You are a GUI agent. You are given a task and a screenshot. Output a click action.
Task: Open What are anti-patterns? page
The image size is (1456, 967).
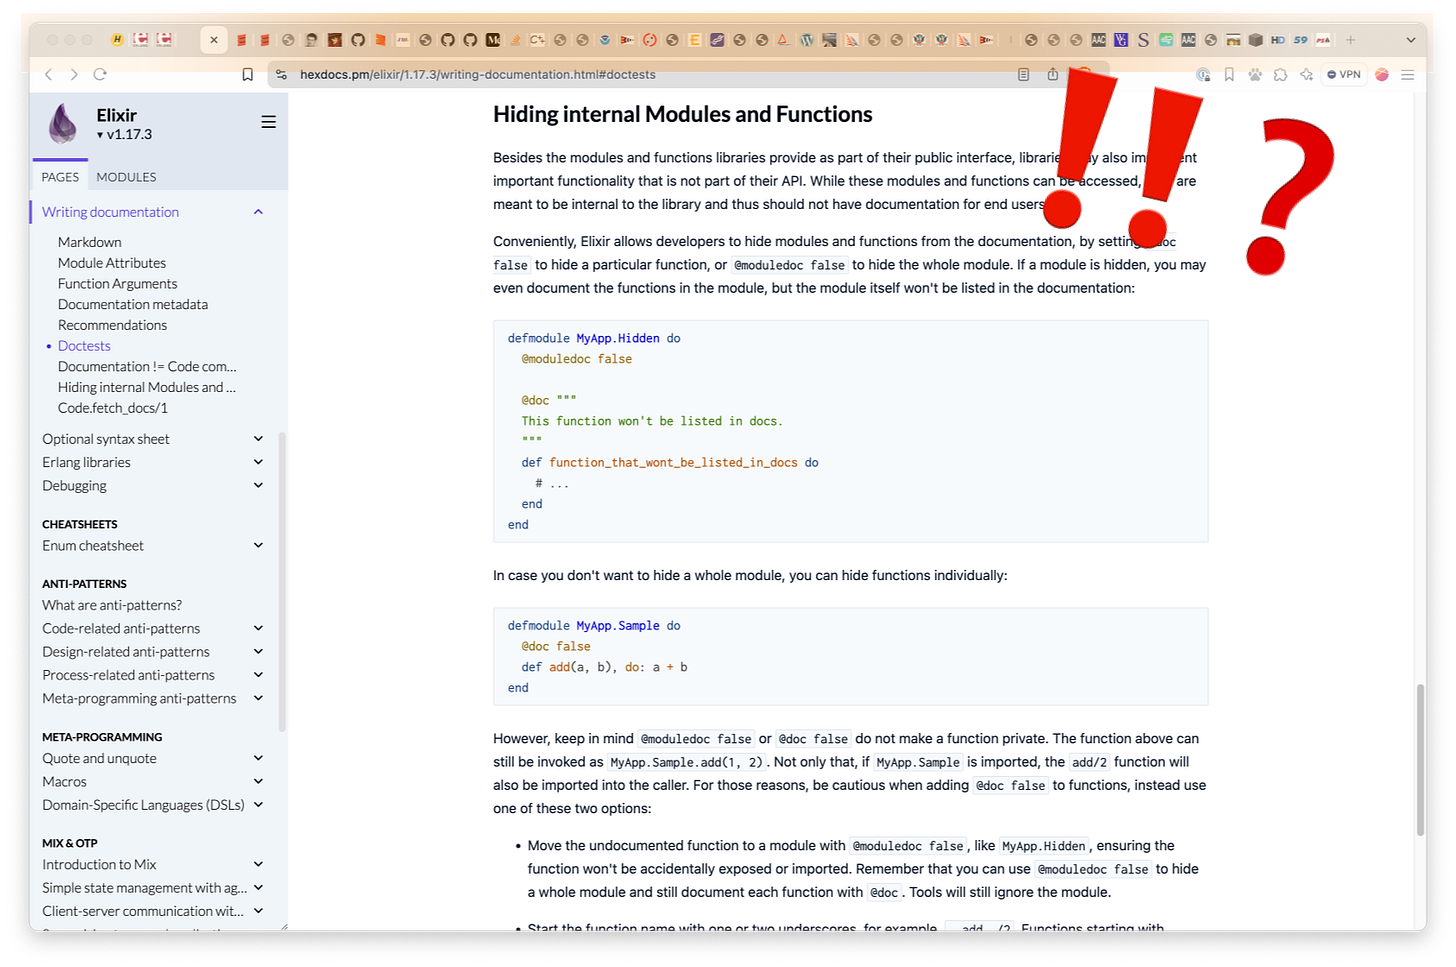click(x=112, y=605)
